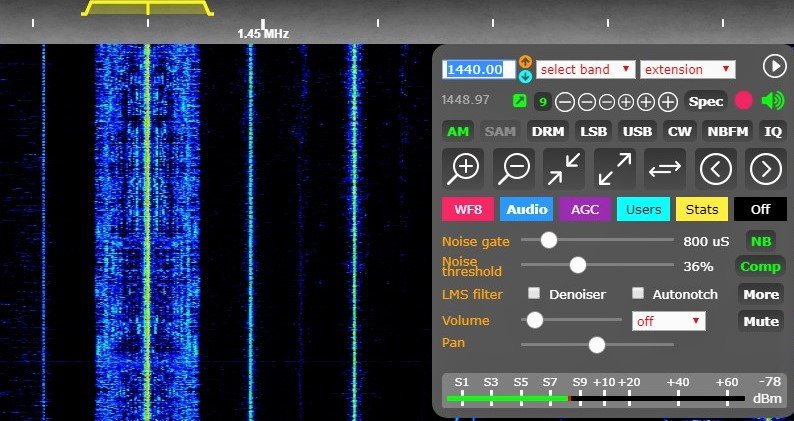Open the extension dropdown
Image resolution: width=794 pixels, height=421 pixels.
(x=688, y=69)
